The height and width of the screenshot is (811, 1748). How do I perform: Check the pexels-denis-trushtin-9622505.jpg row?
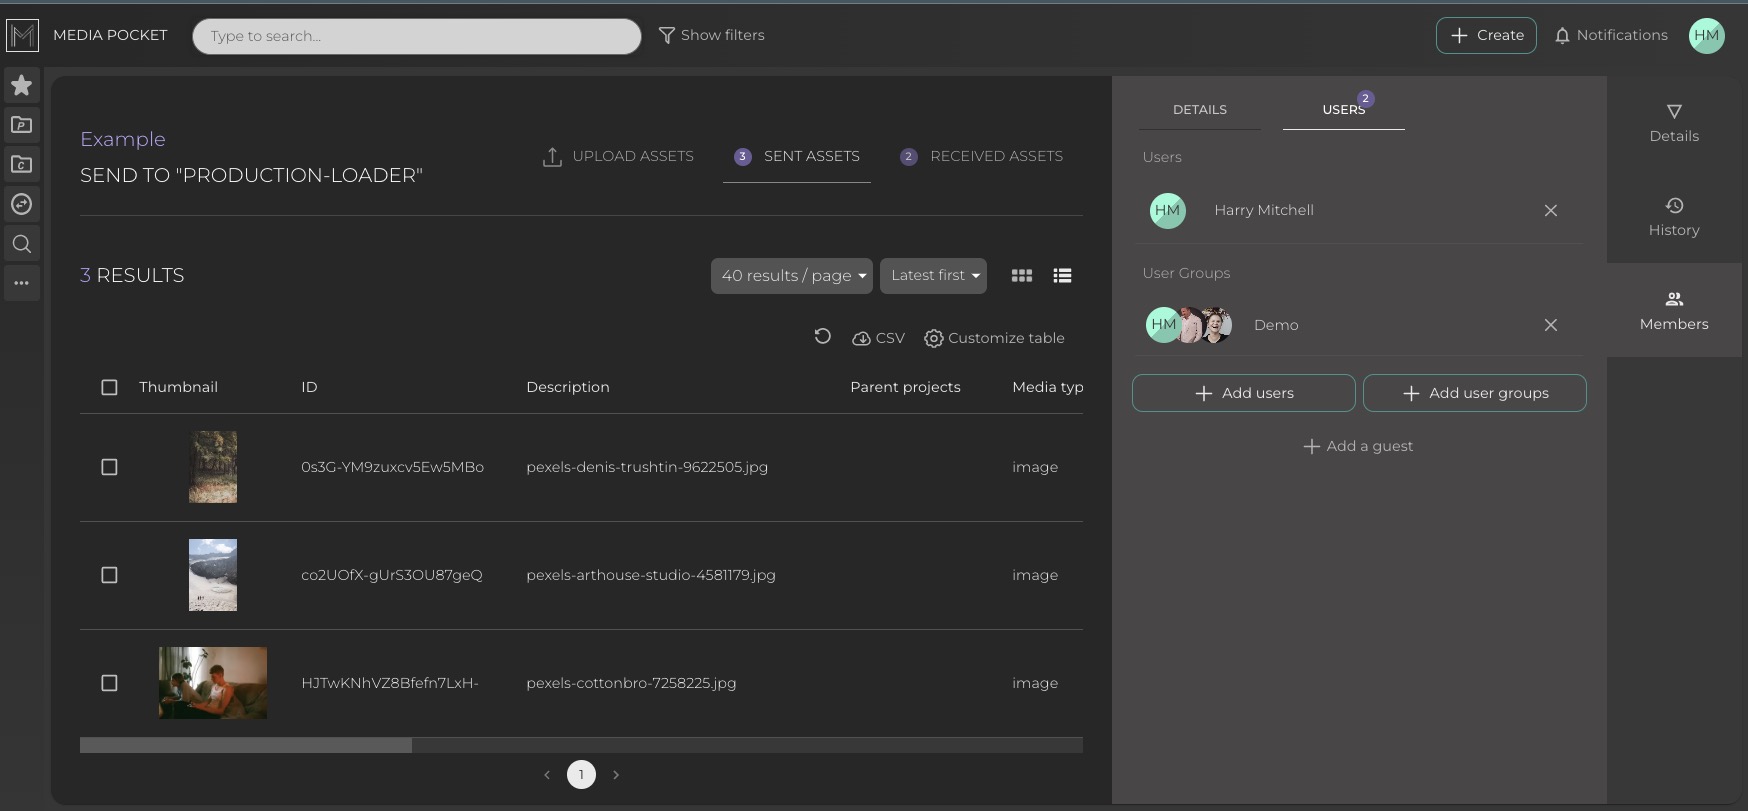coord(110,467)
